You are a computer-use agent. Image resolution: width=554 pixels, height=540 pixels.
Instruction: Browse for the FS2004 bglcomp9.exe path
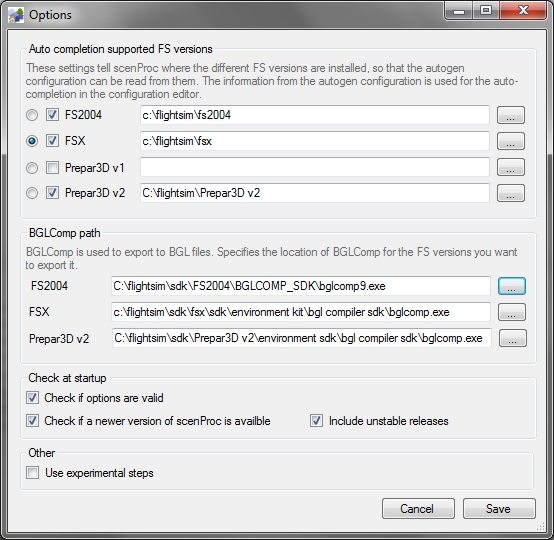(x=512, y=286)
